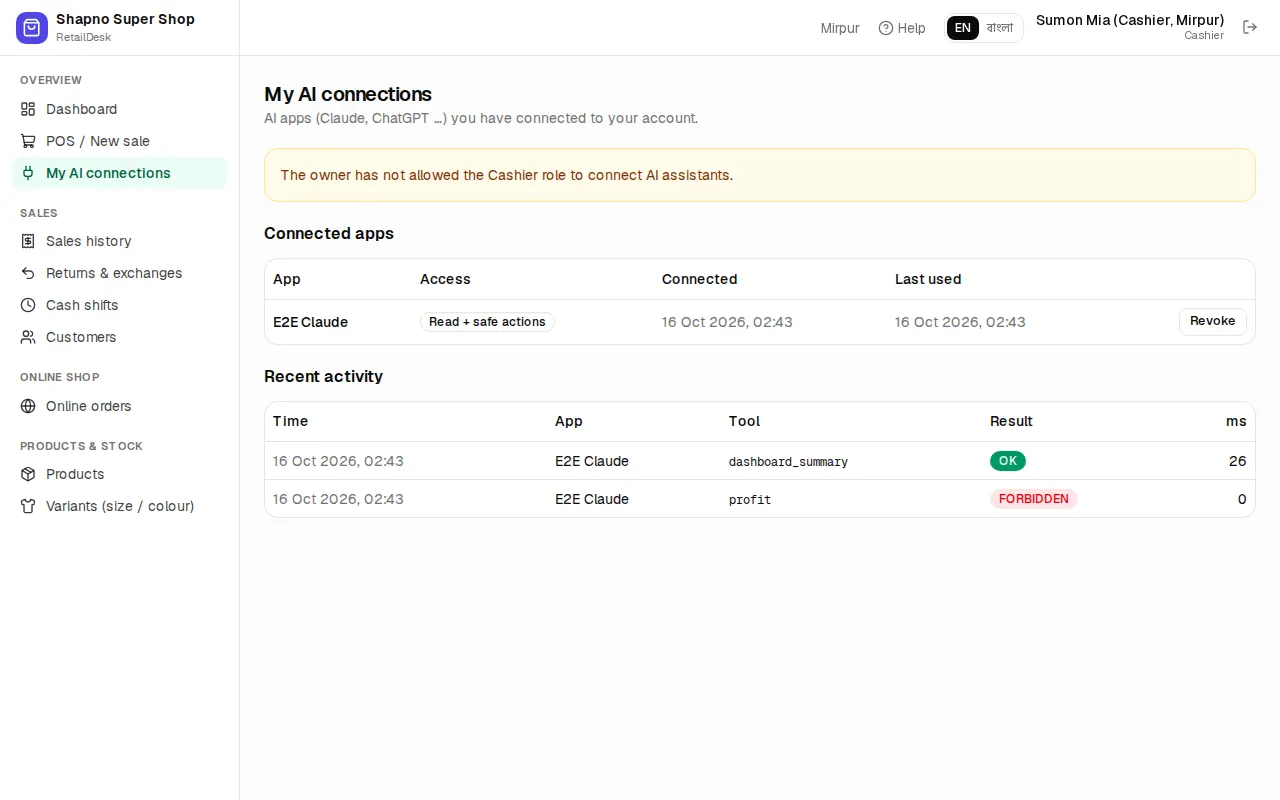
Task: Click the Mirpur branch label
Action: pos(840,28)
